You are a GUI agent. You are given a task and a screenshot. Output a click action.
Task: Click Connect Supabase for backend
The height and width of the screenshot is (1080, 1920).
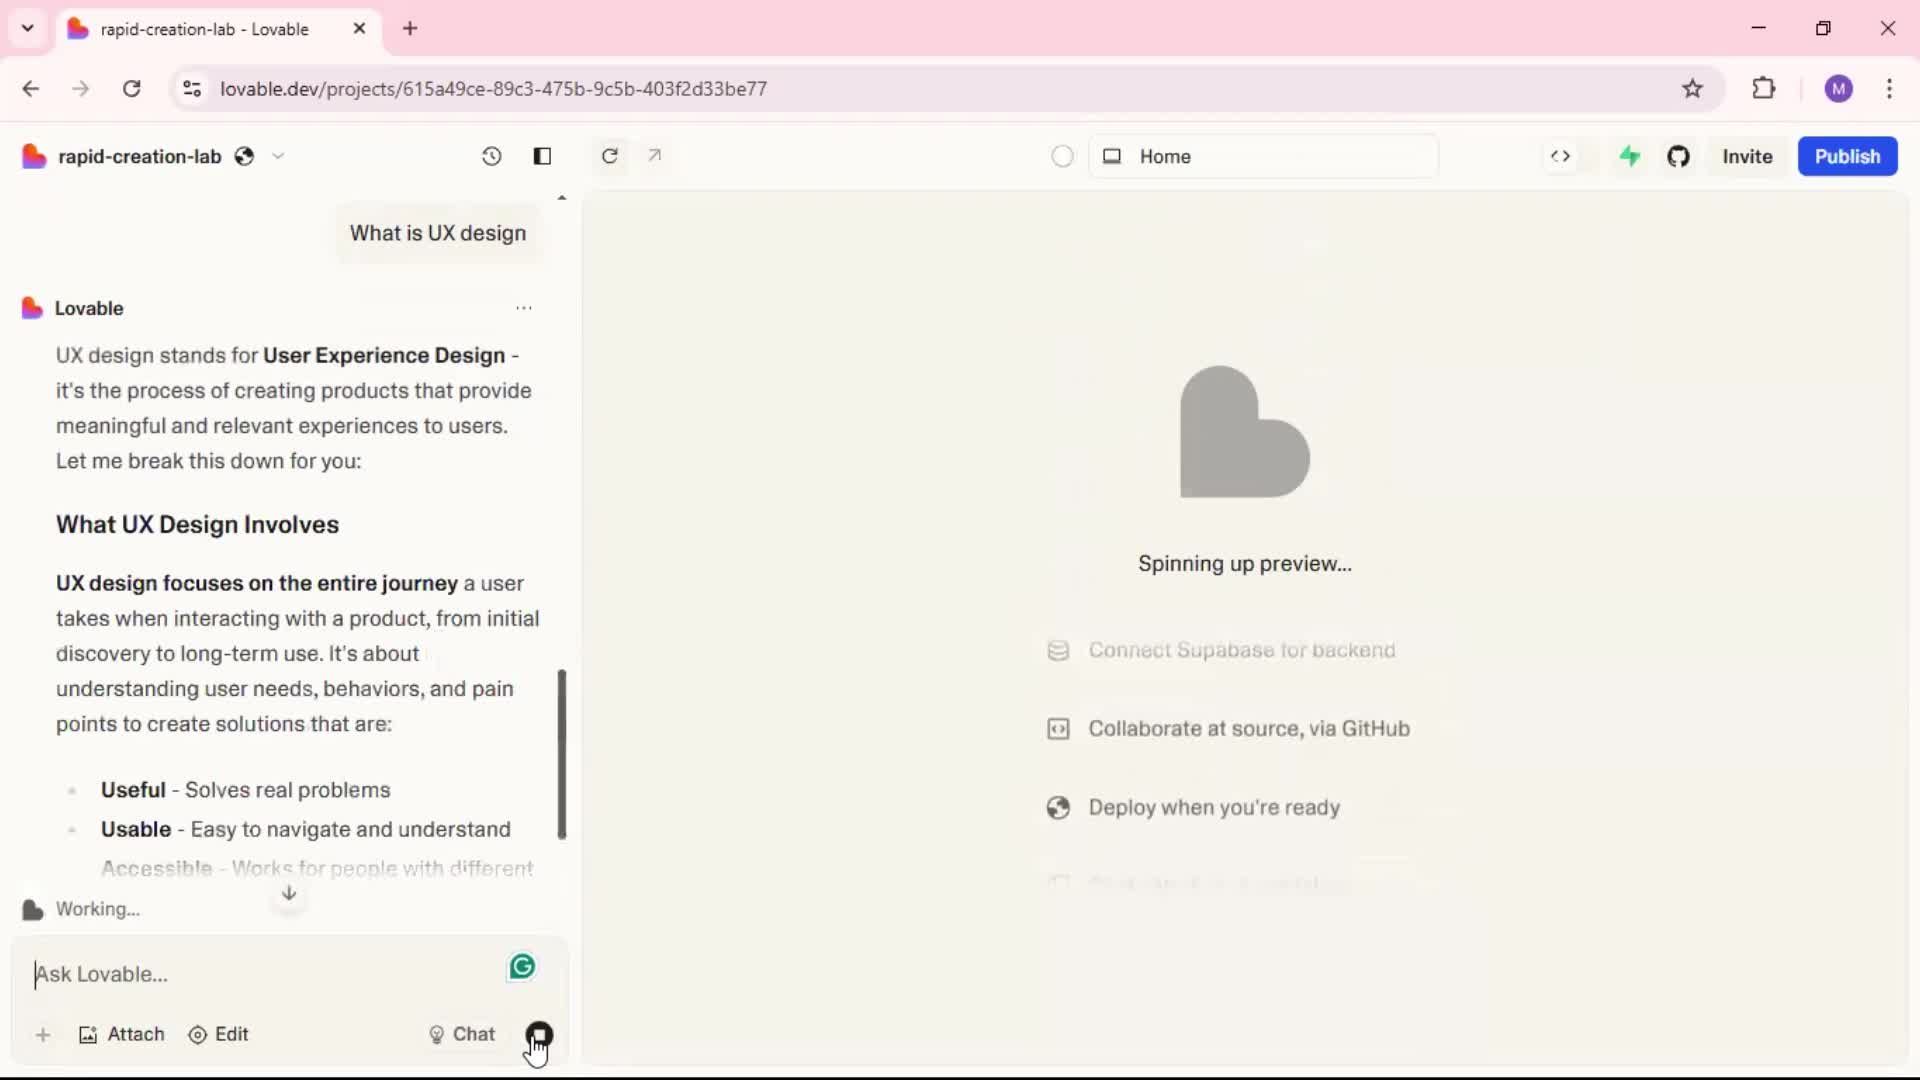click(1221, 650)
